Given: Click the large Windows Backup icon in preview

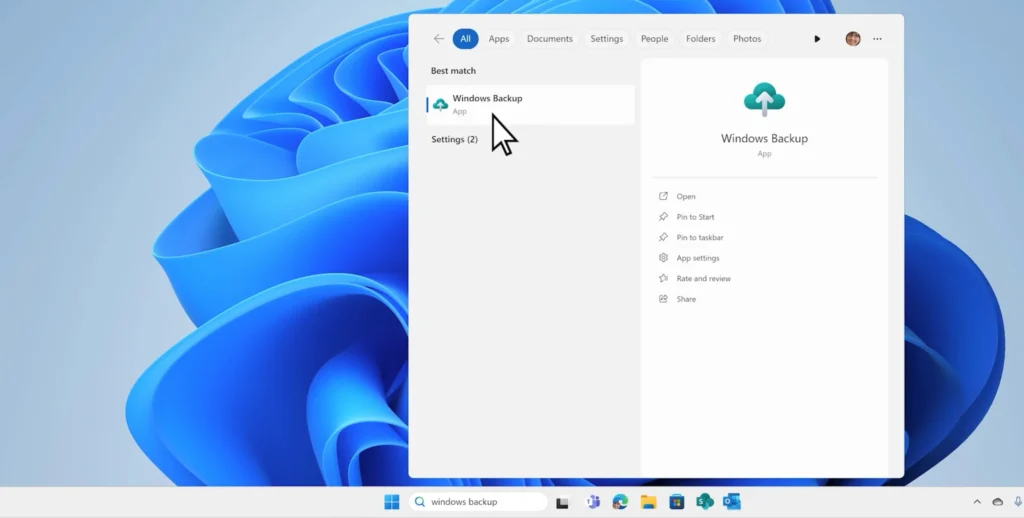Looking at the screenshot, I should pyautogui.click(x=764, y=100).
